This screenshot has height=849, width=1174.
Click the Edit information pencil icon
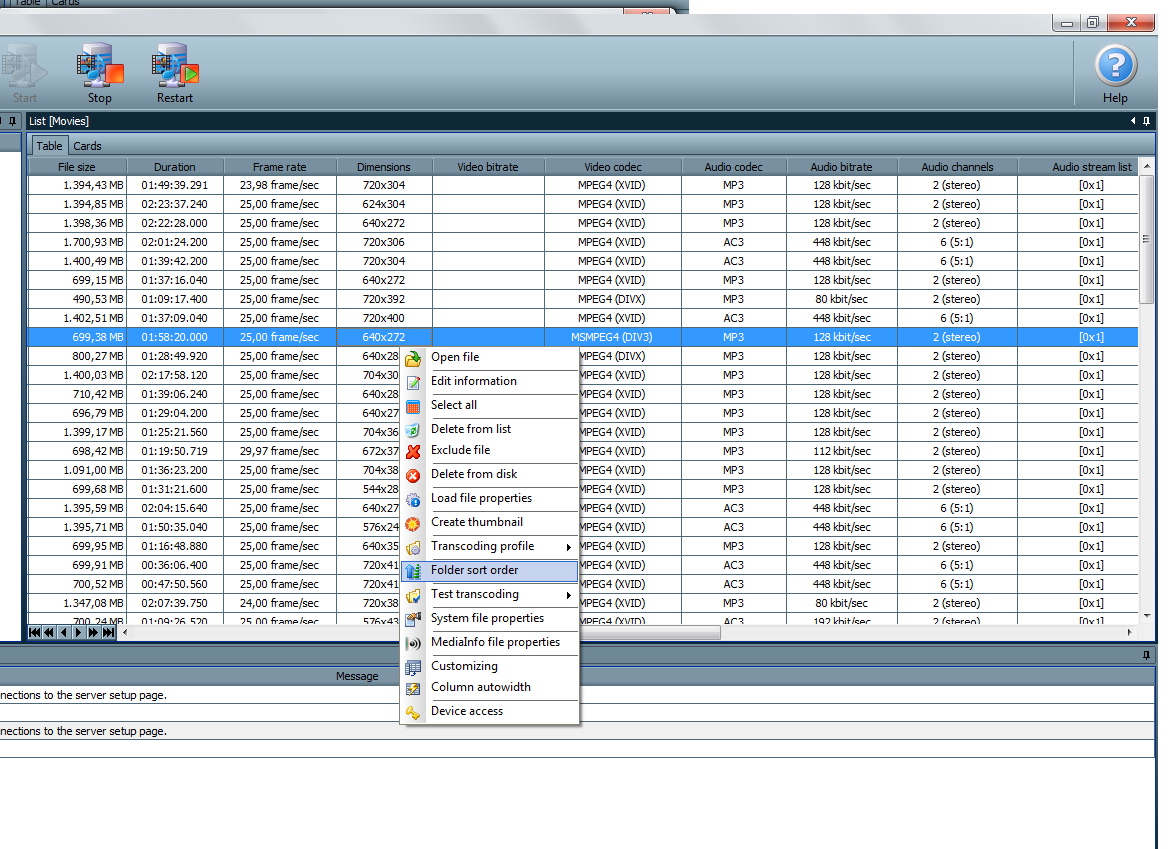click(413, 383)
